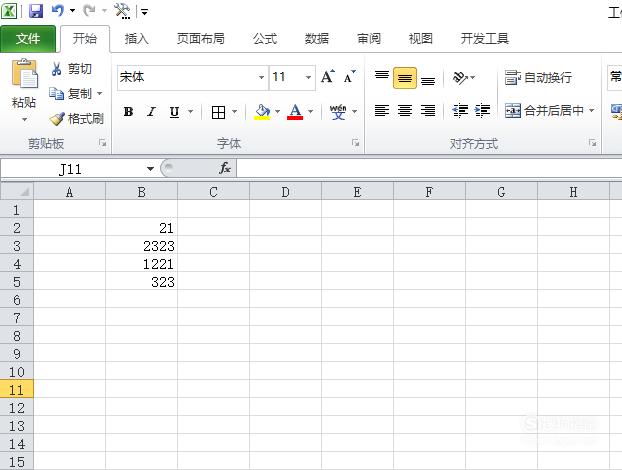Click the Save icon in quick access toolbar

[x=36, y=11]
